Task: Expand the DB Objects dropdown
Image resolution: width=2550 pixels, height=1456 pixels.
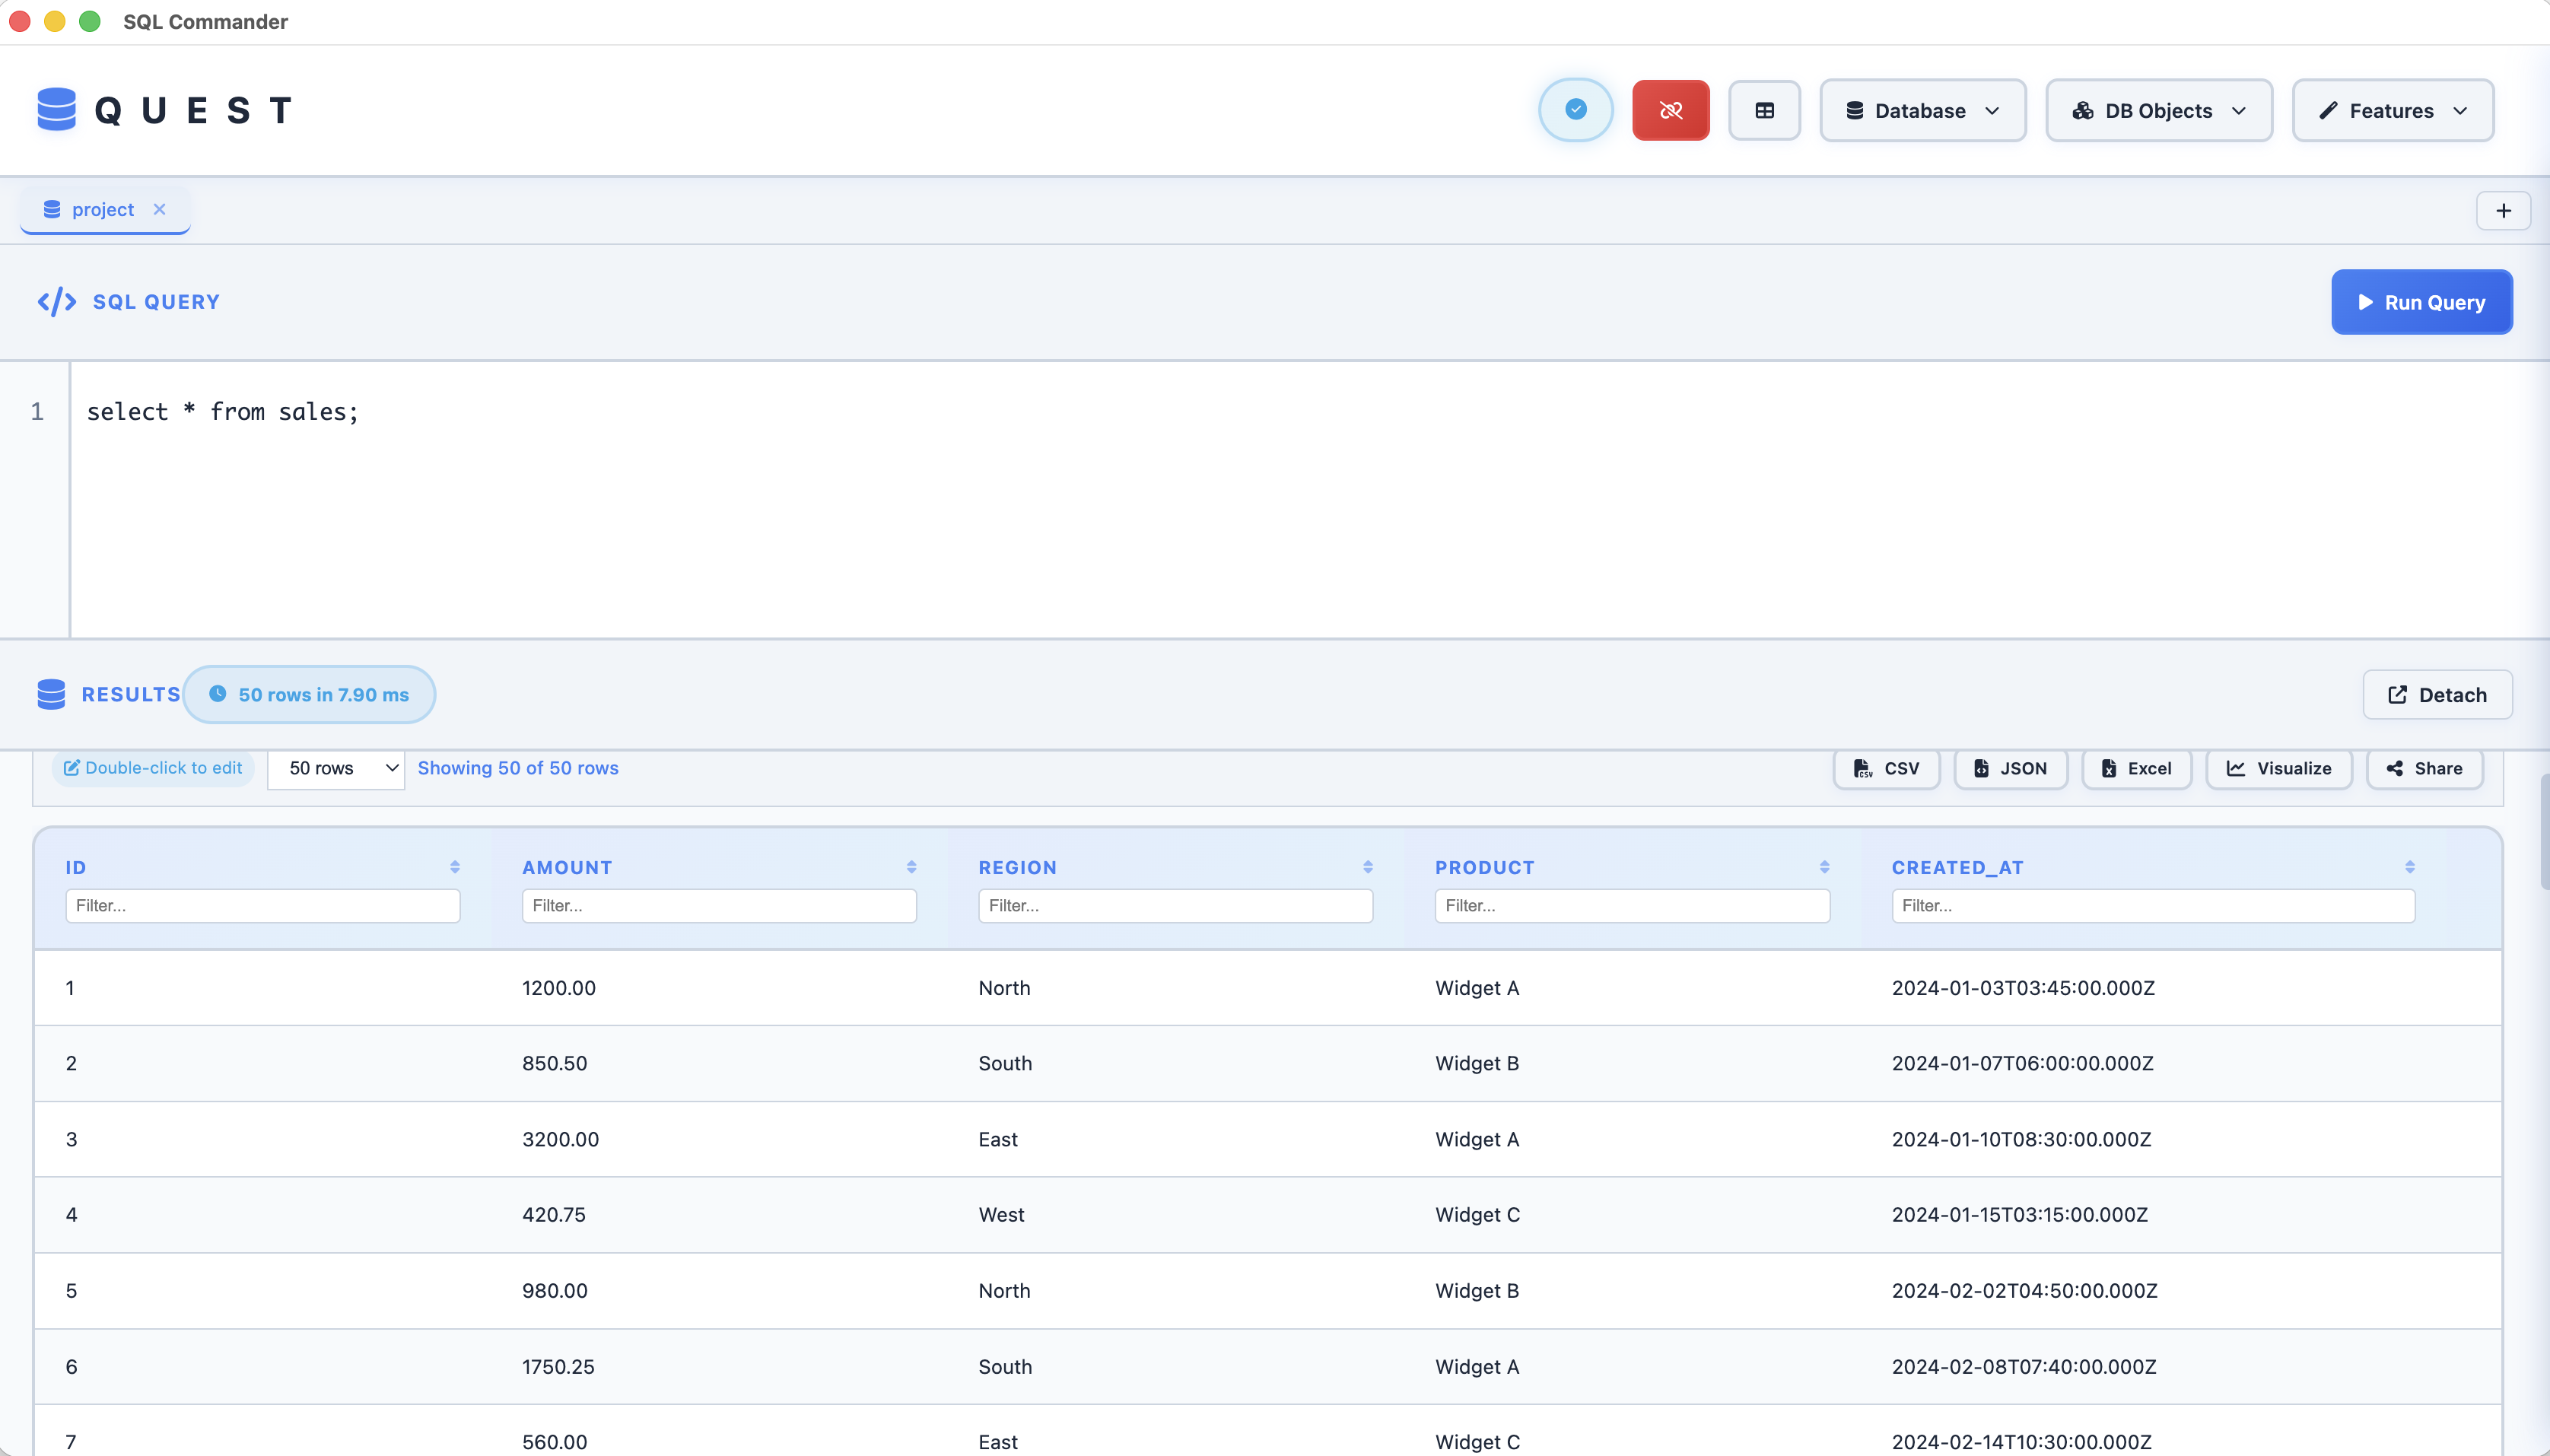Action: point(2159,110)
